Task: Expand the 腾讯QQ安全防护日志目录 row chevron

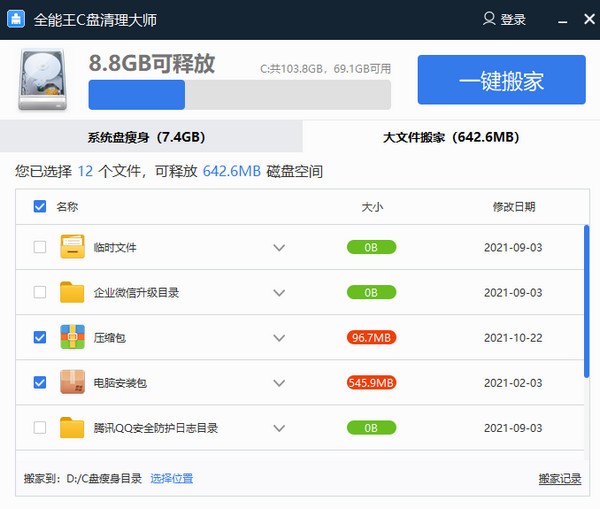Action: click(x=279, y=428)
